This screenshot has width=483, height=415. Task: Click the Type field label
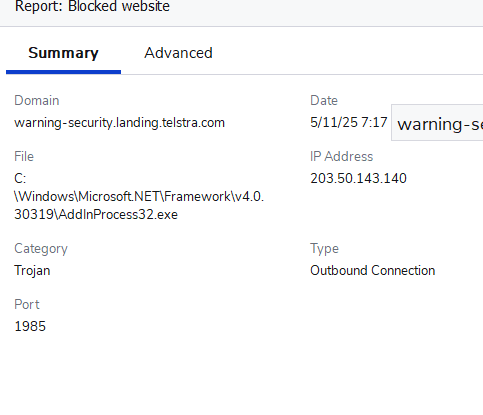tap(324, 249)
